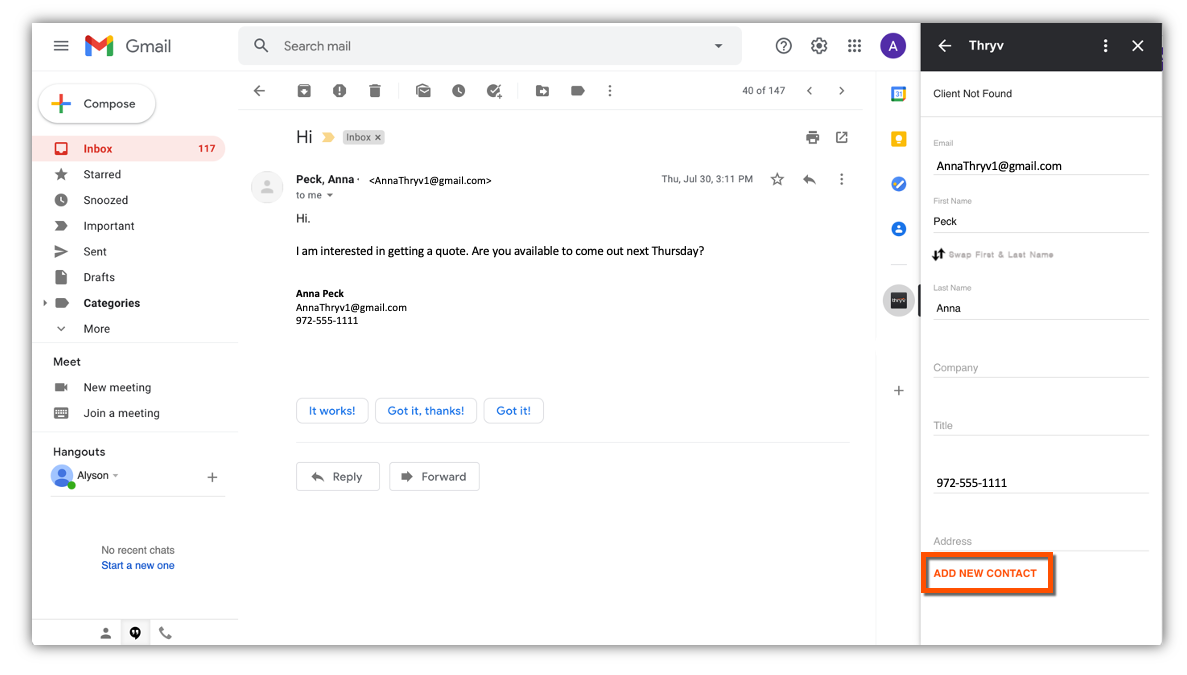Start a new Hangouts chat plus
Screen dimensions: 1187x675
tap(212, 477)
